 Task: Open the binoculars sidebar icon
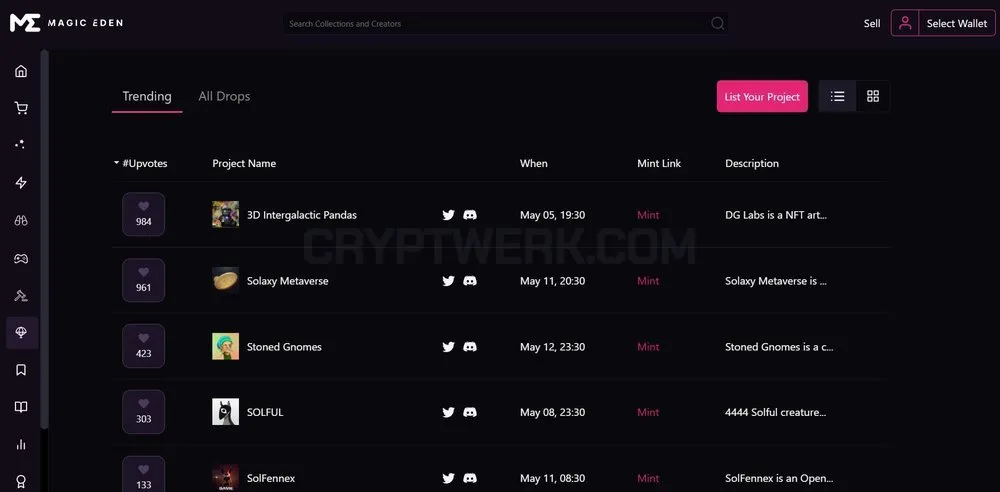21,221
